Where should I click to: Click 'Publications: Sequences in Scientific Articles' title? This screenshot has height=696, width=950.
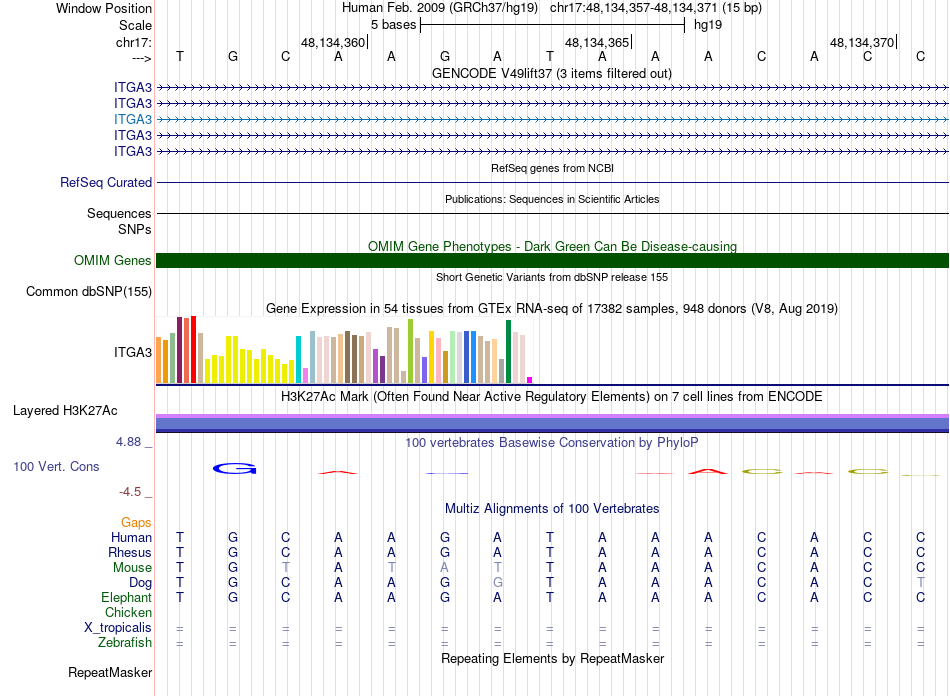point(552,199)
